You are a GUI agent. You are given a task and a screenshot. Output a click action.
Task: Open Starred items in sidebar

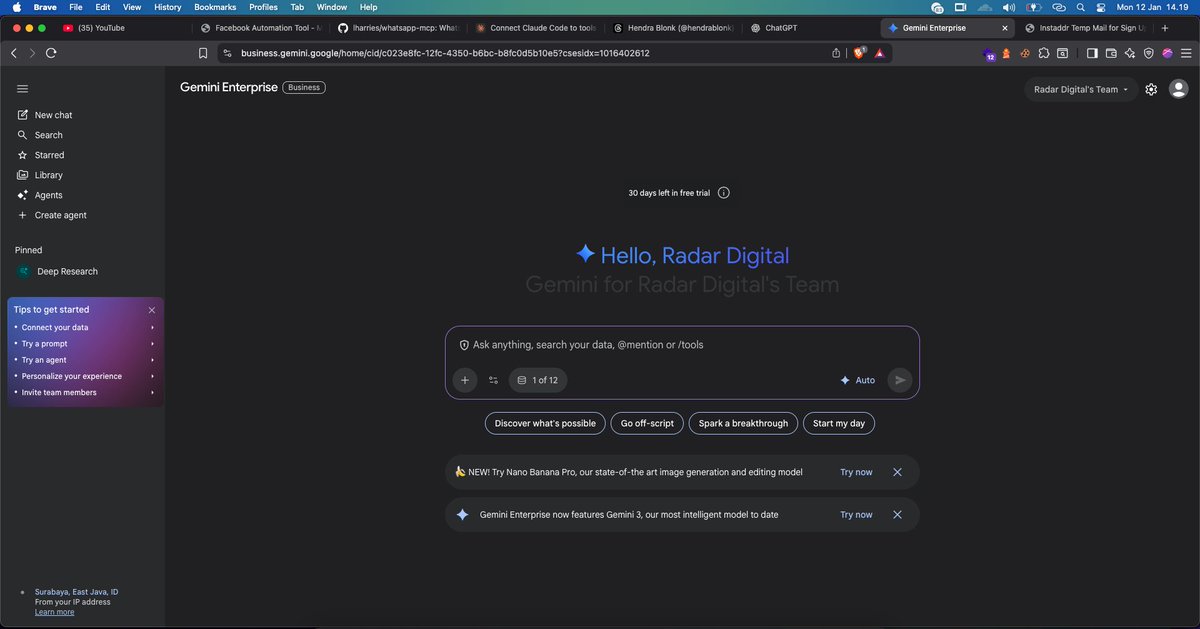pos(41,155)
